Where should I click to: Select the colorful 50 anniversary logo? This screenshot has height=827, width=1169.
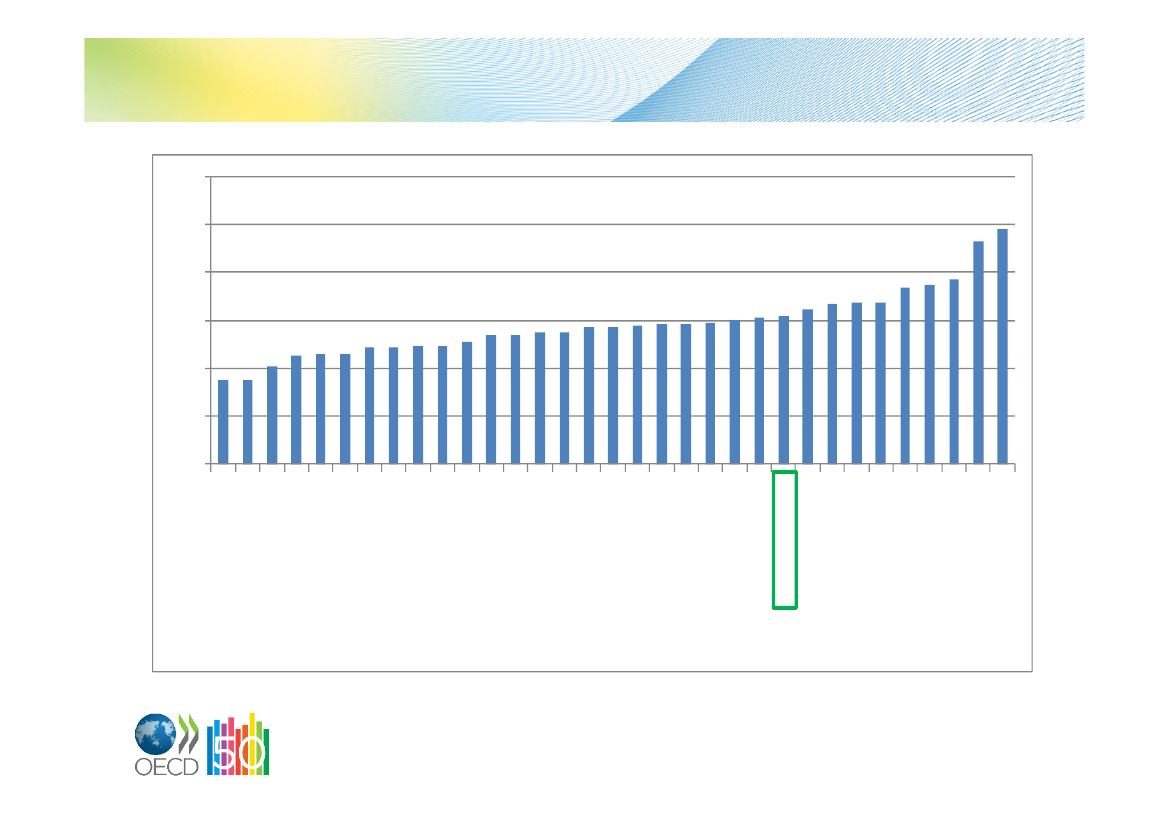238,744
